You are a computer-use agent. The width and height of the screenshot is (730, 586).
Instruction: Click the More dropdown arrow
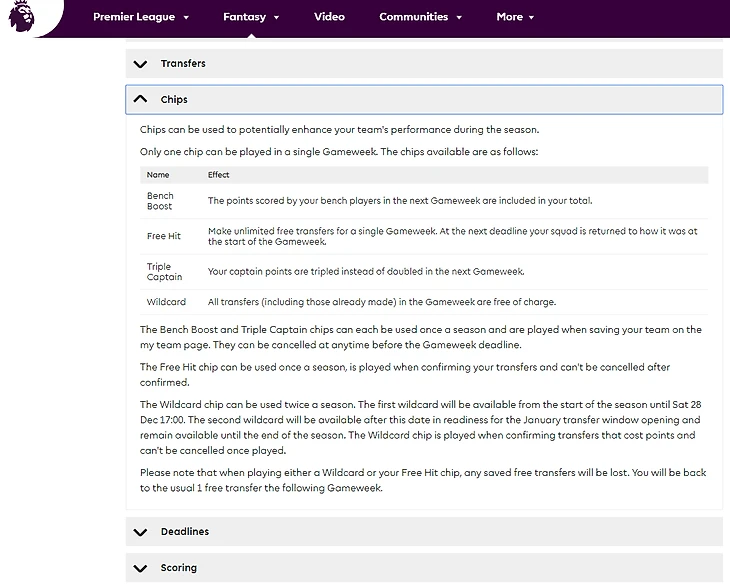click(x=532, y=18)
